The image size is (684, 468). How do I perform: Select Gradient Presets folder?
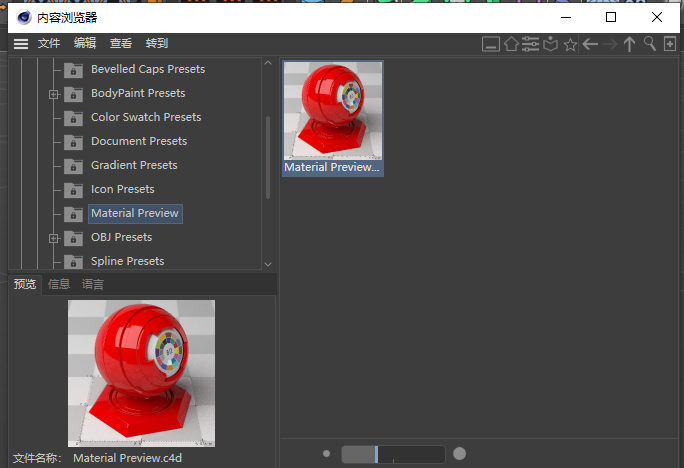click(x=134, y=165)
